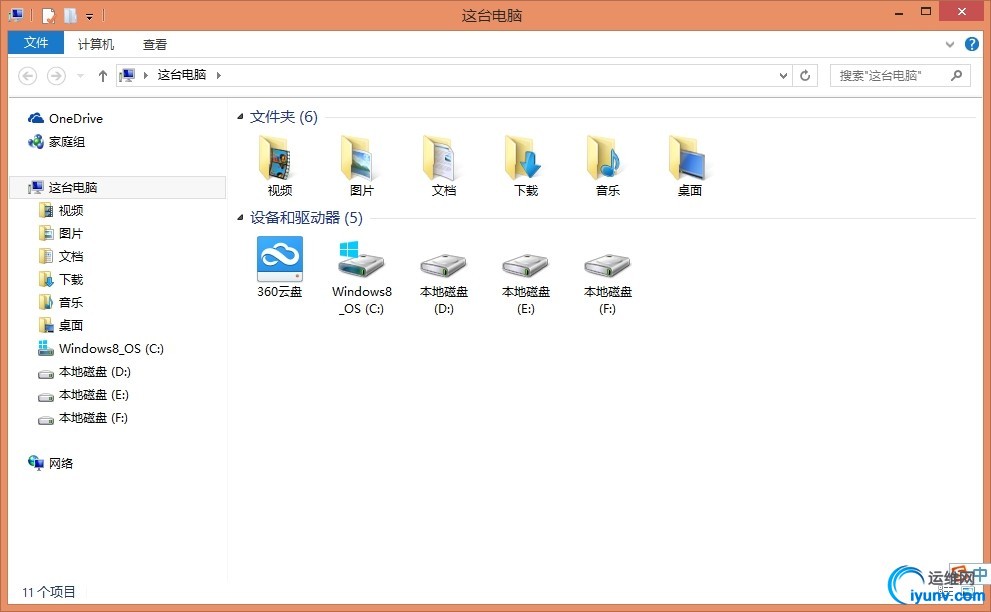The image size is (991, 612).
Task: Select Windows8_OS (C:) in sidebar tree
Action: (x=101, y=348)
